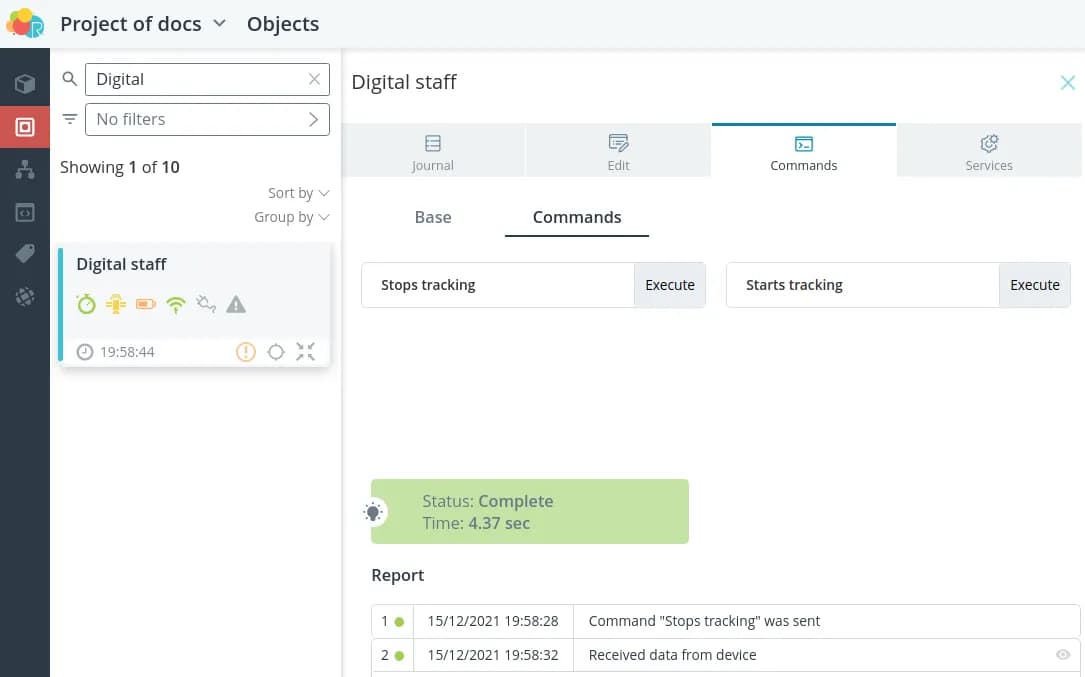Open the hierarchy tree icon in sidebar

[25, 170]
